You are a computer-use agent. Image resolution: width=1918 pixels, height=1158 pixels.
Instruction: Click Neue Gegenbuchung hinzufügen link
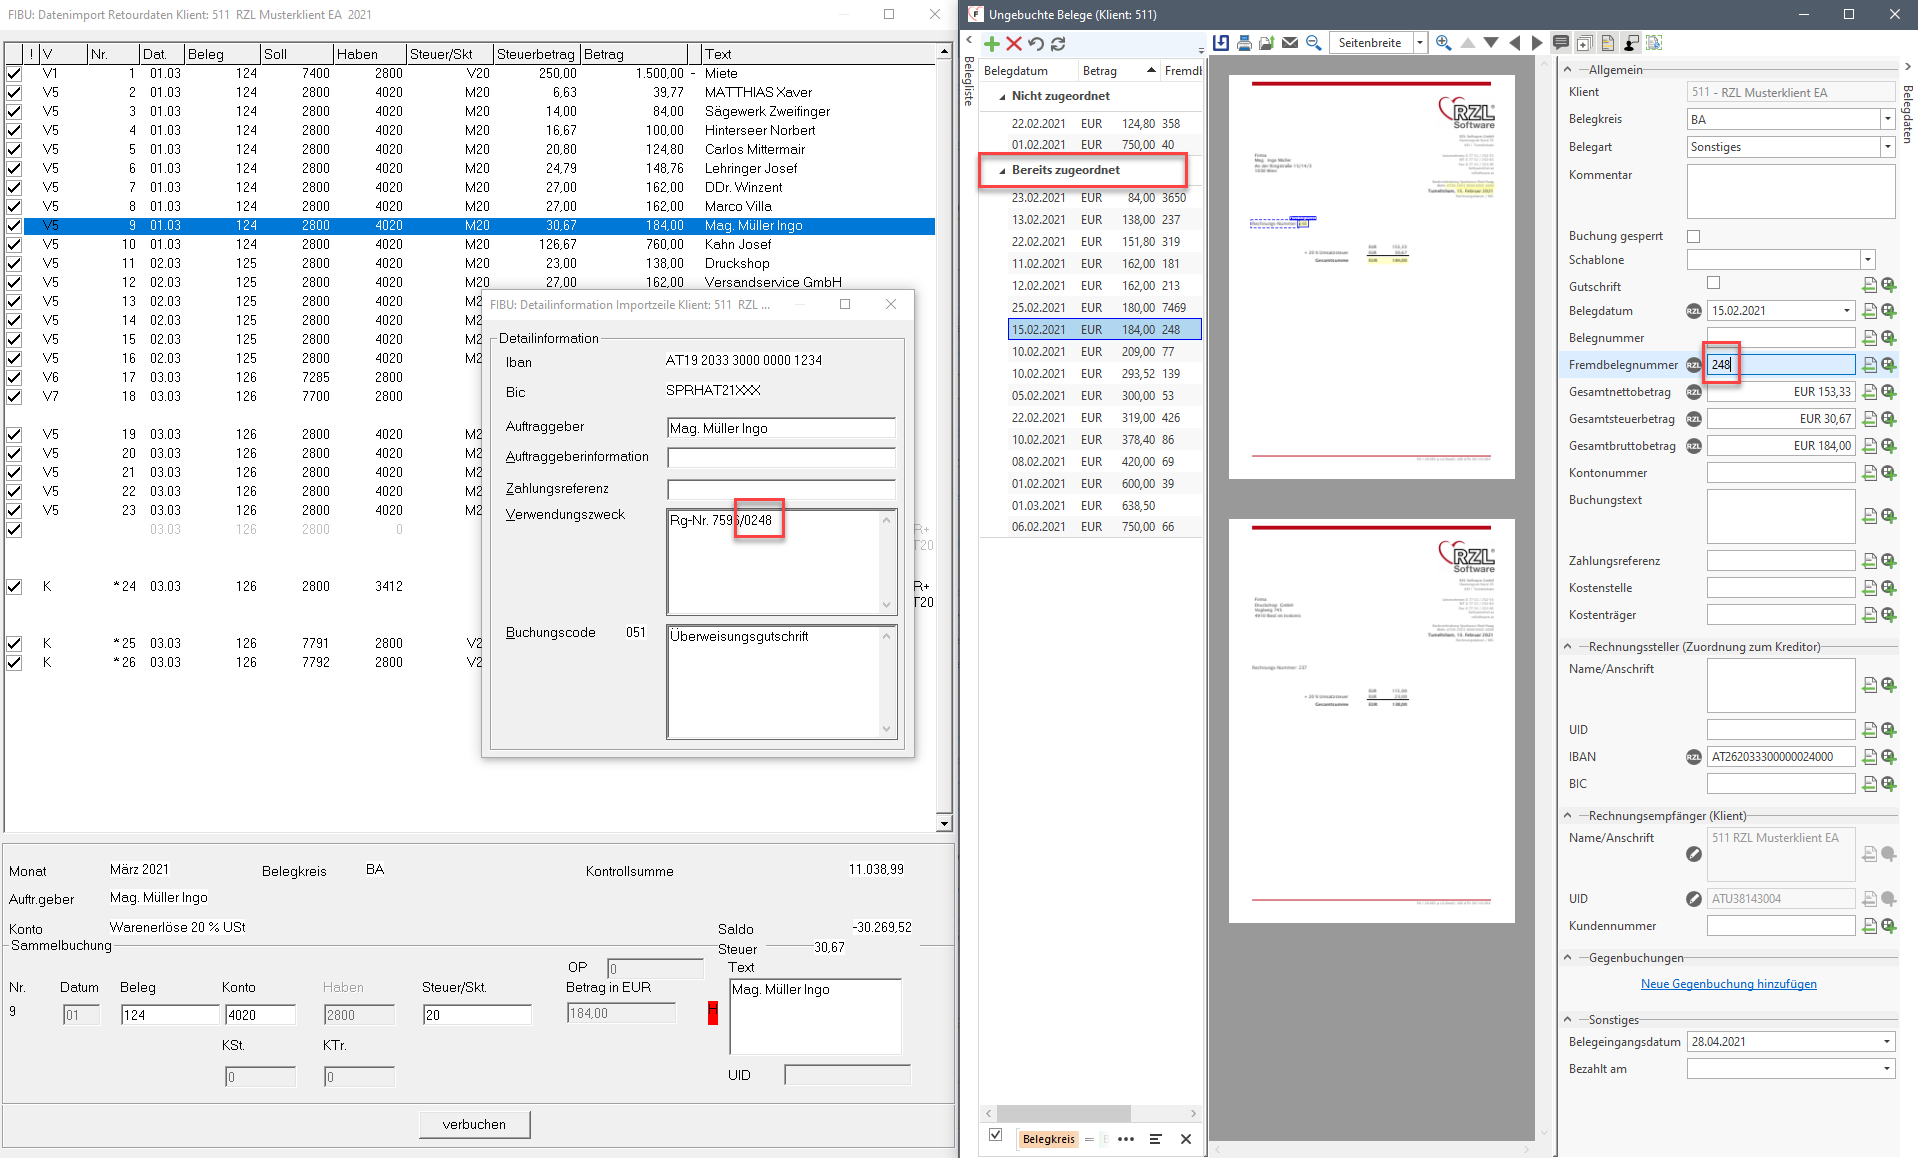click(x=1728, y=984)
